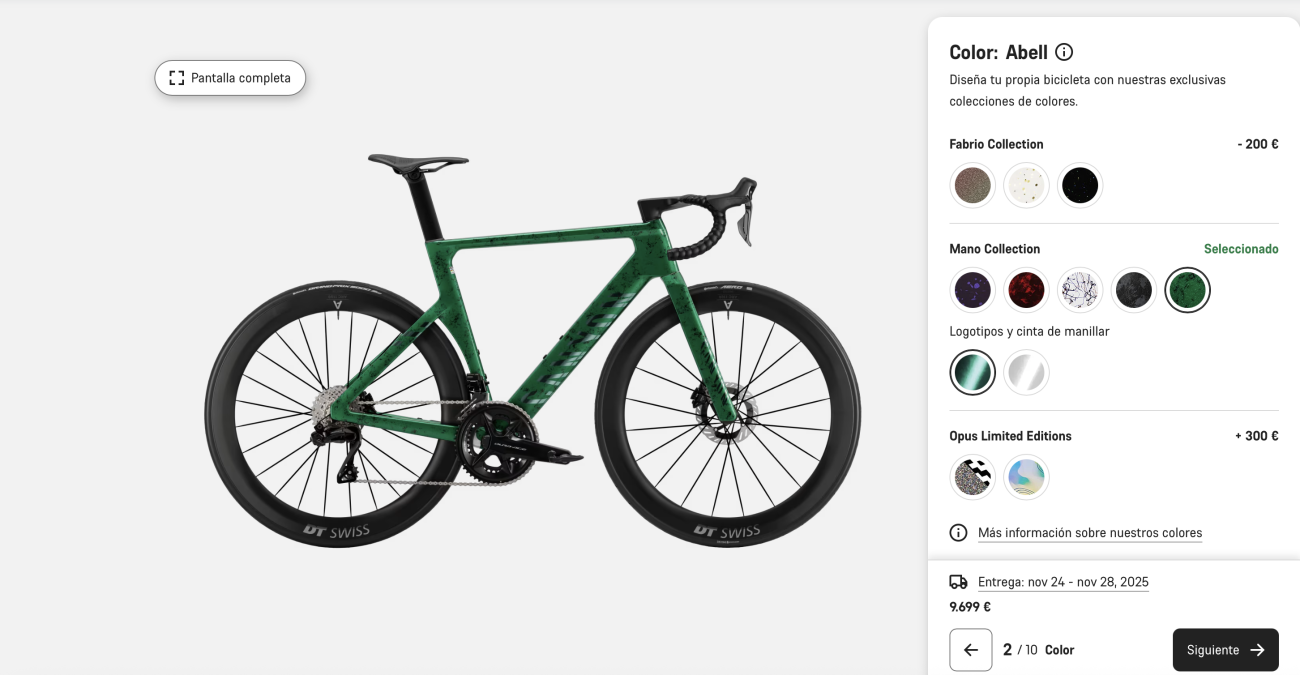This screenshot has width=1300, height=675.
Task: Choose the white scribble Mano Collection swatch
Action: [1080, 290]
